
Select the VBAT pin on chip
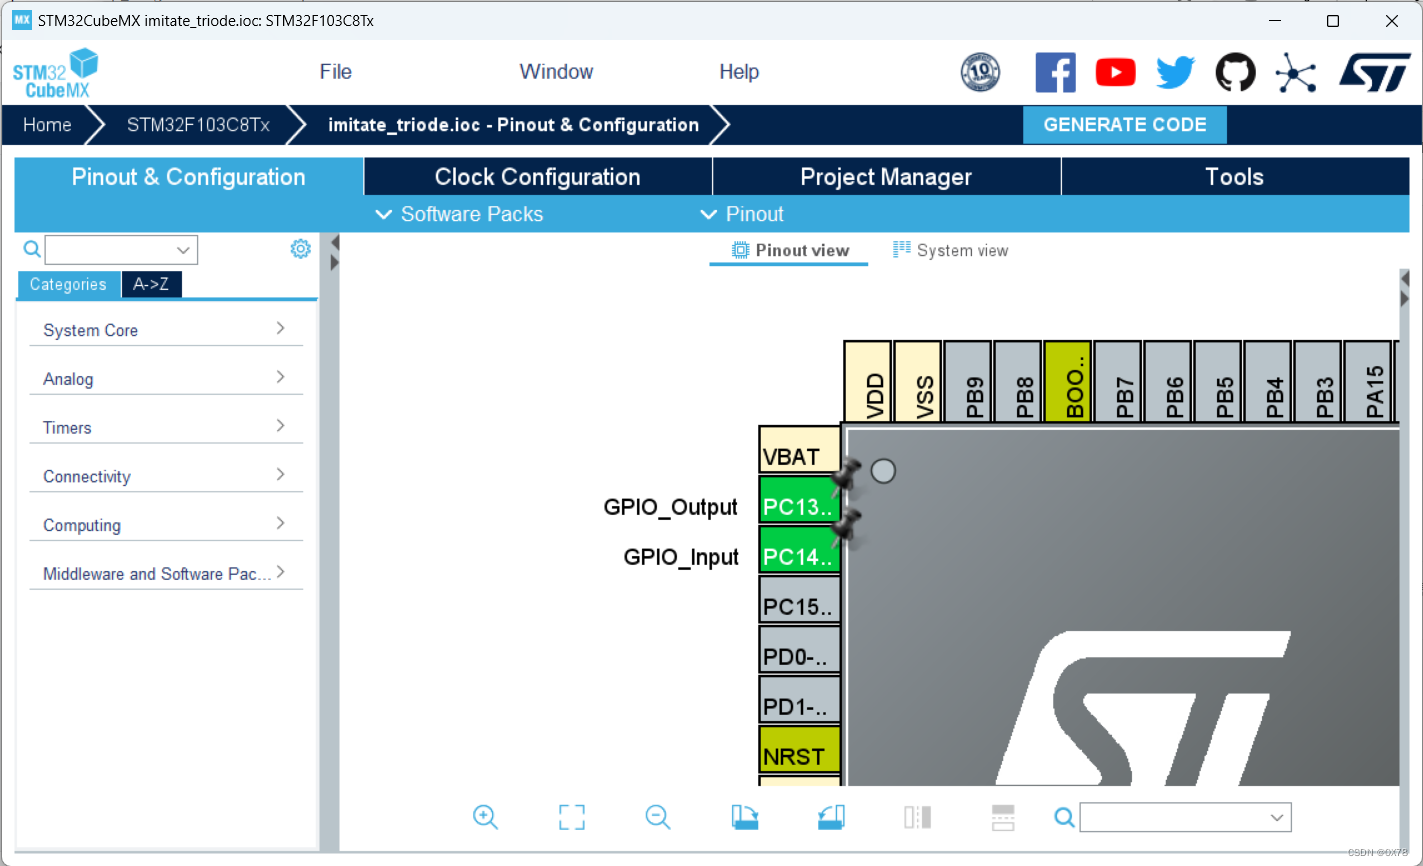(799, 450)
